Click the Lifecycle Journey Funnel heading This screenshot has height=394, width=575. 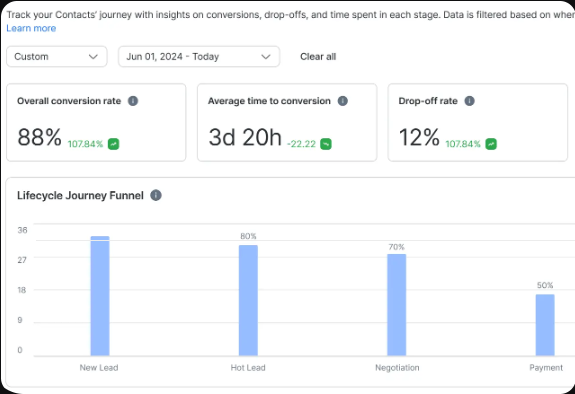coord(80,195)
